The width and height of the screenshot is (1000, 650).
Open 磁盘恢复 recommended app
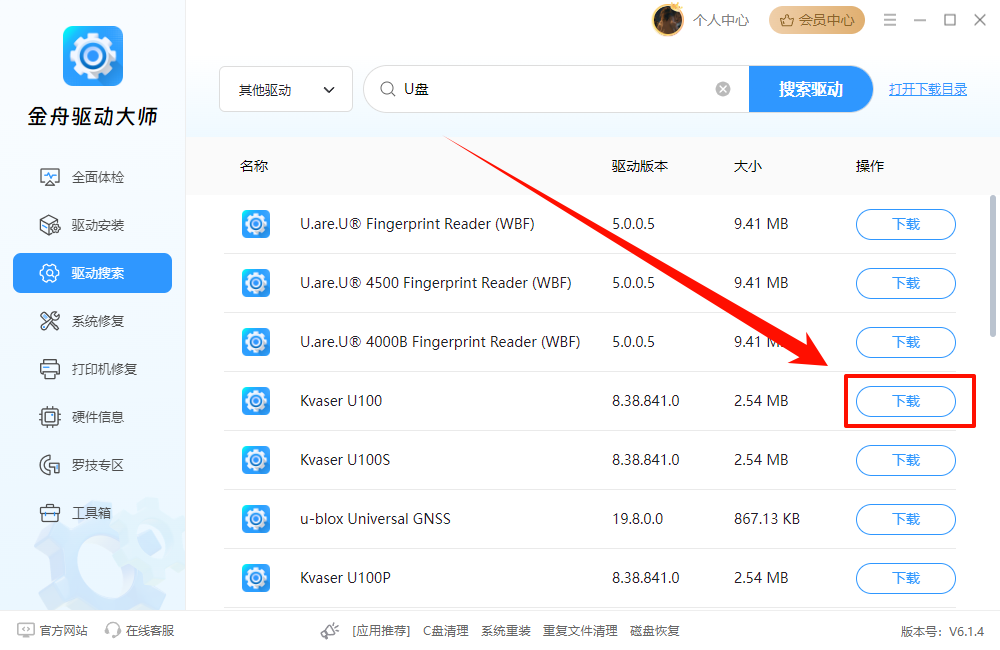[655, 631]
